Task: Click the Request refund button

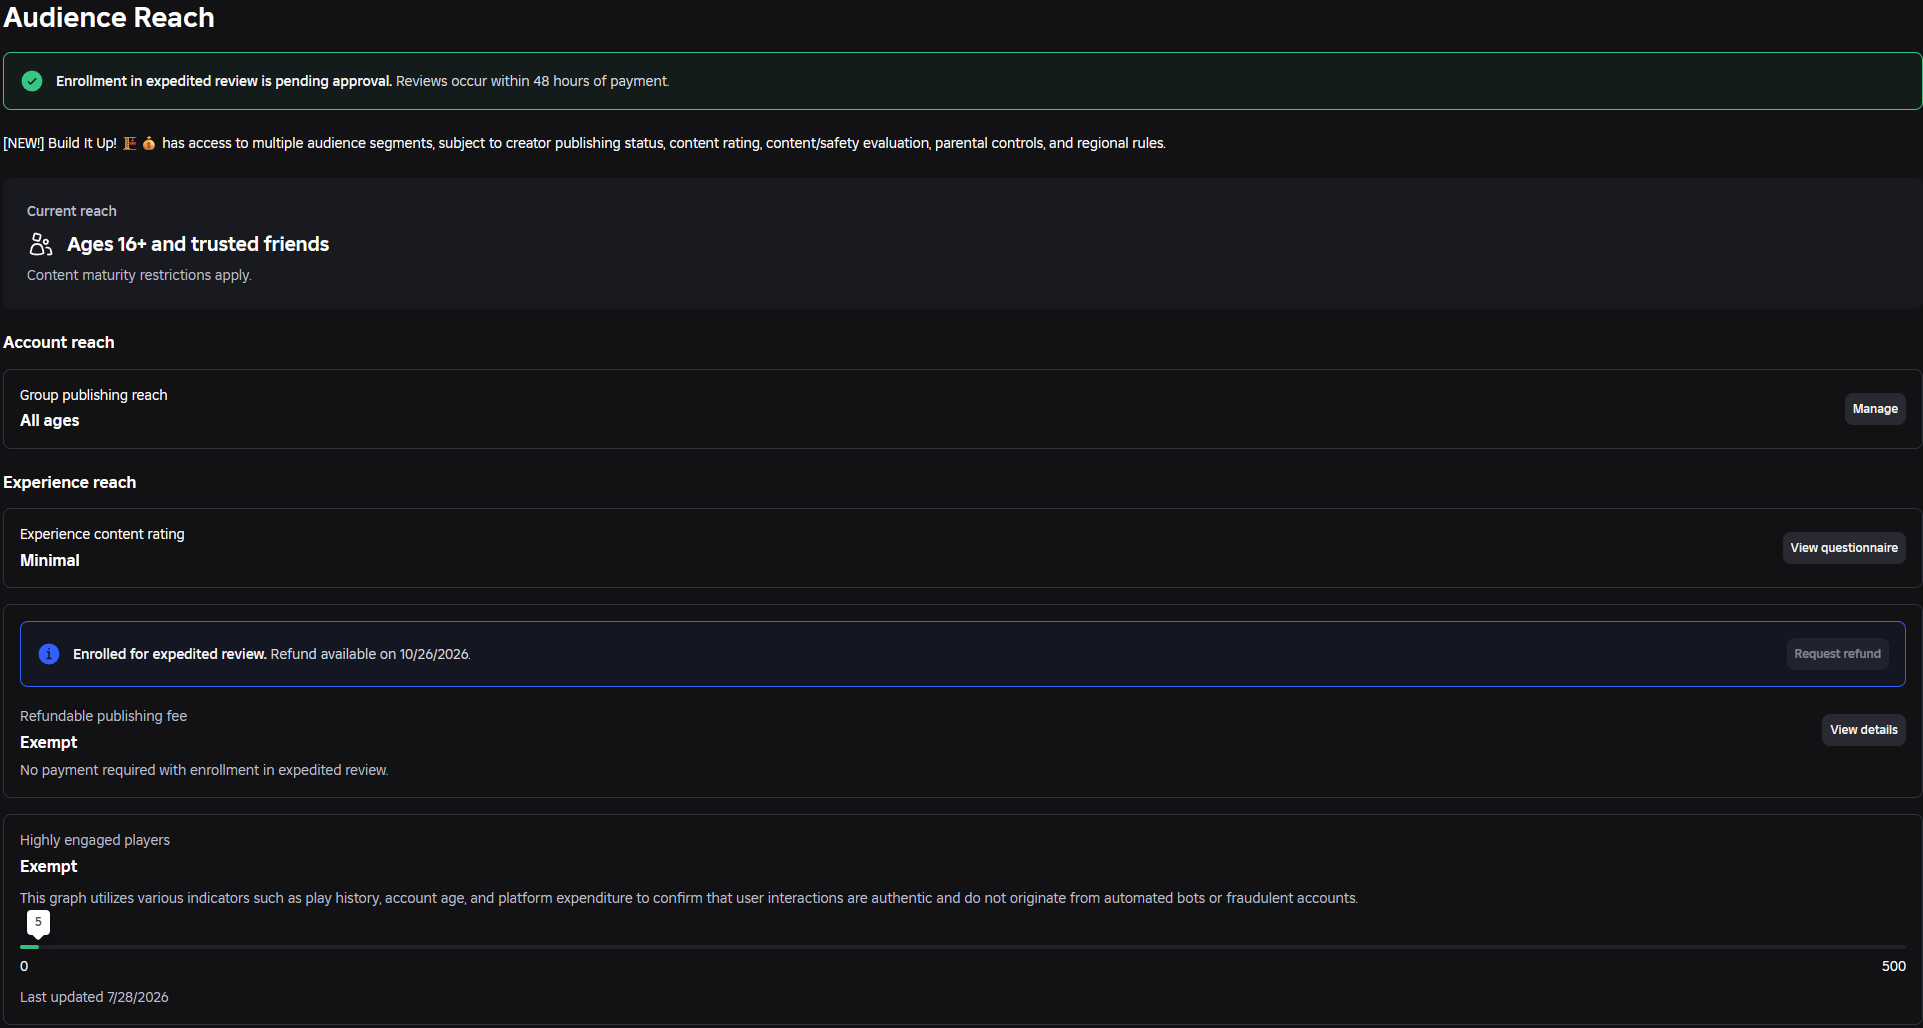Action: pos(1837,654)
